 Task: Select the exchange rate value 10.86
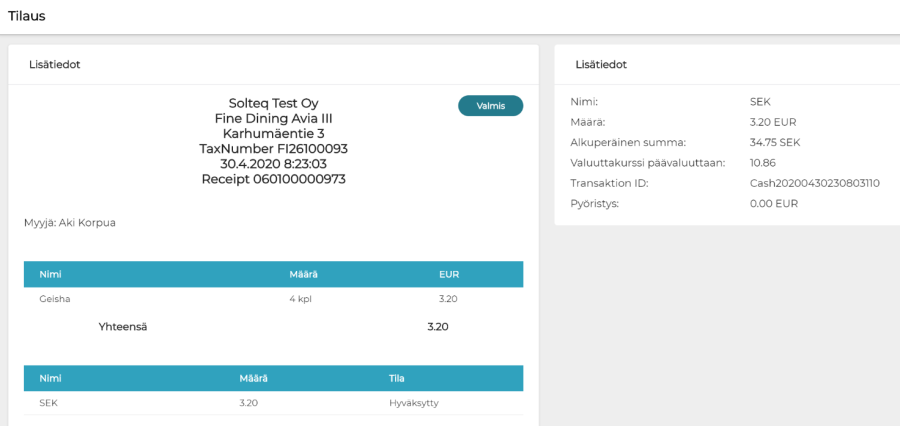click(763, 162)
